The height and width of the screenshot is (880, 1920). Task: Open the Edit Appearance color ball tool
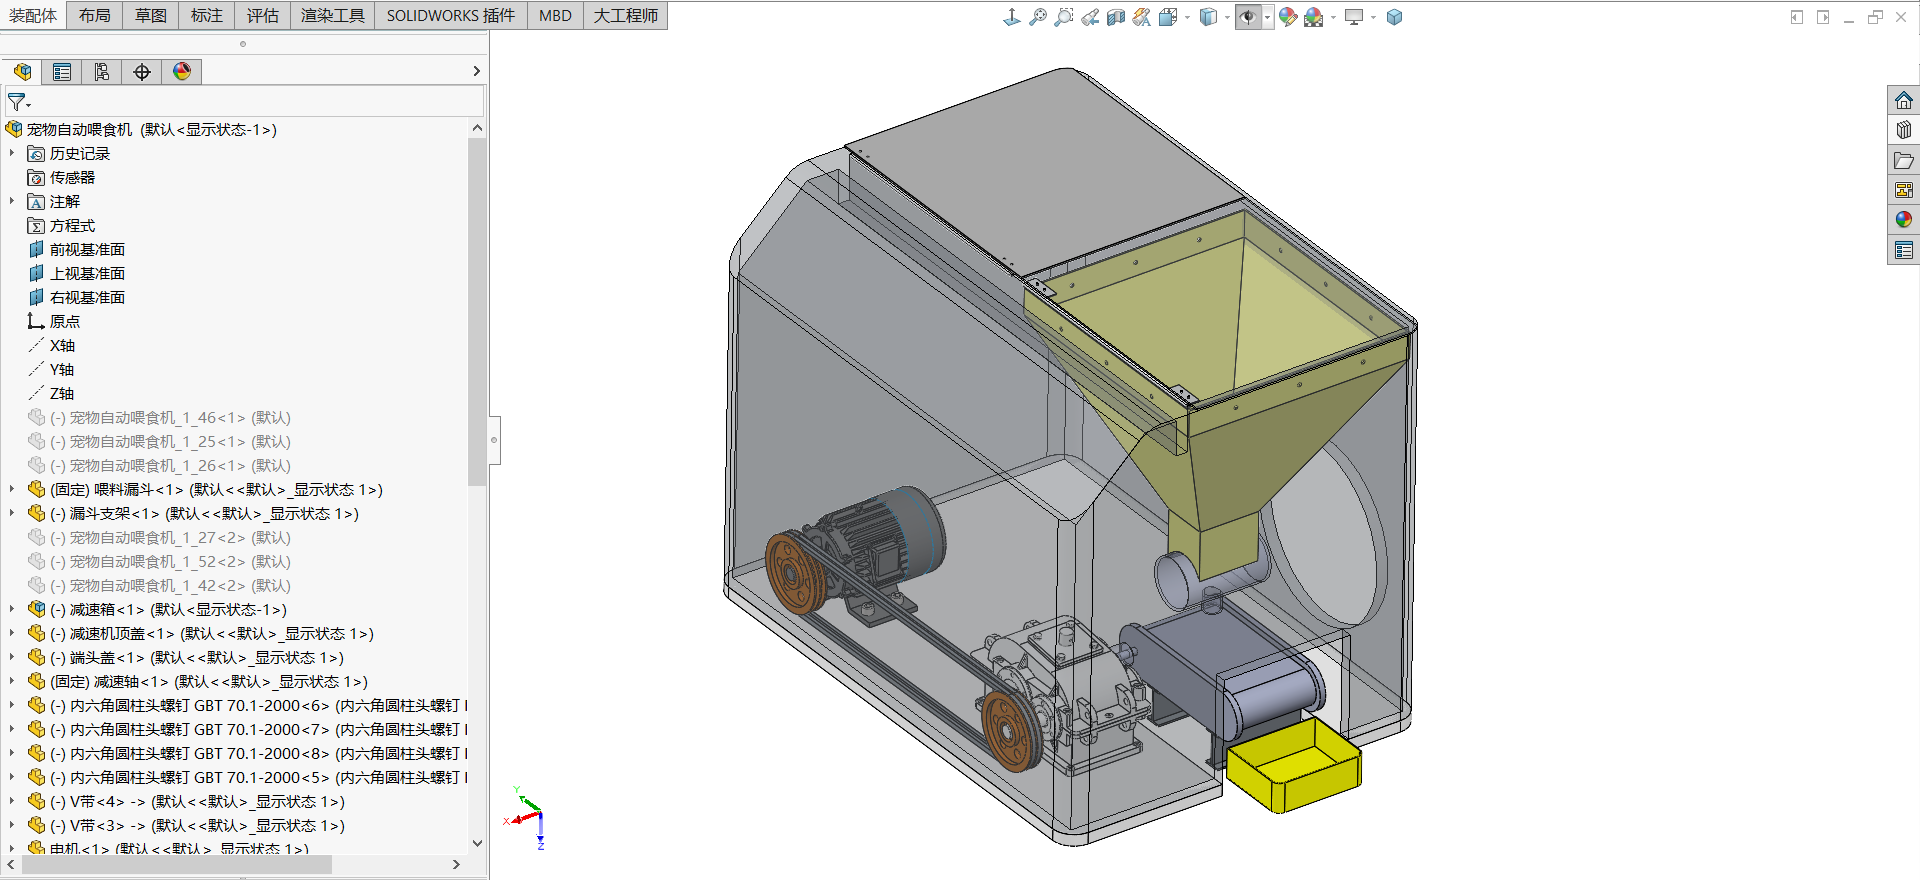click(x=1288, y=17)
